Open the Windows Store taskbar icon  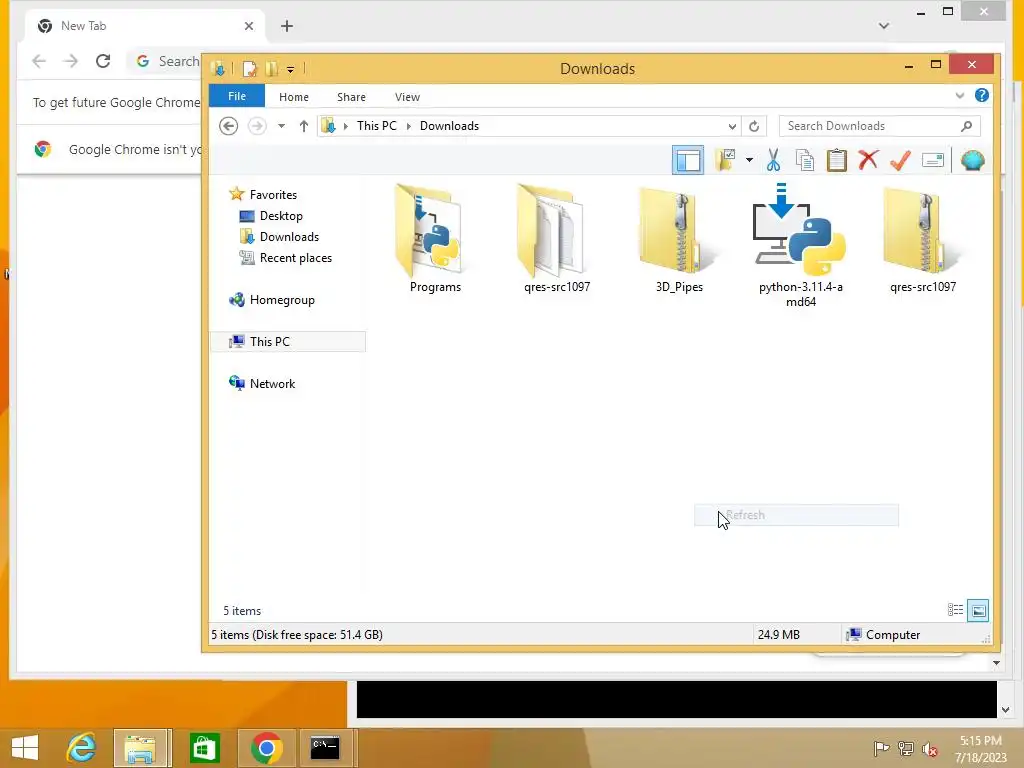point(204,748)
